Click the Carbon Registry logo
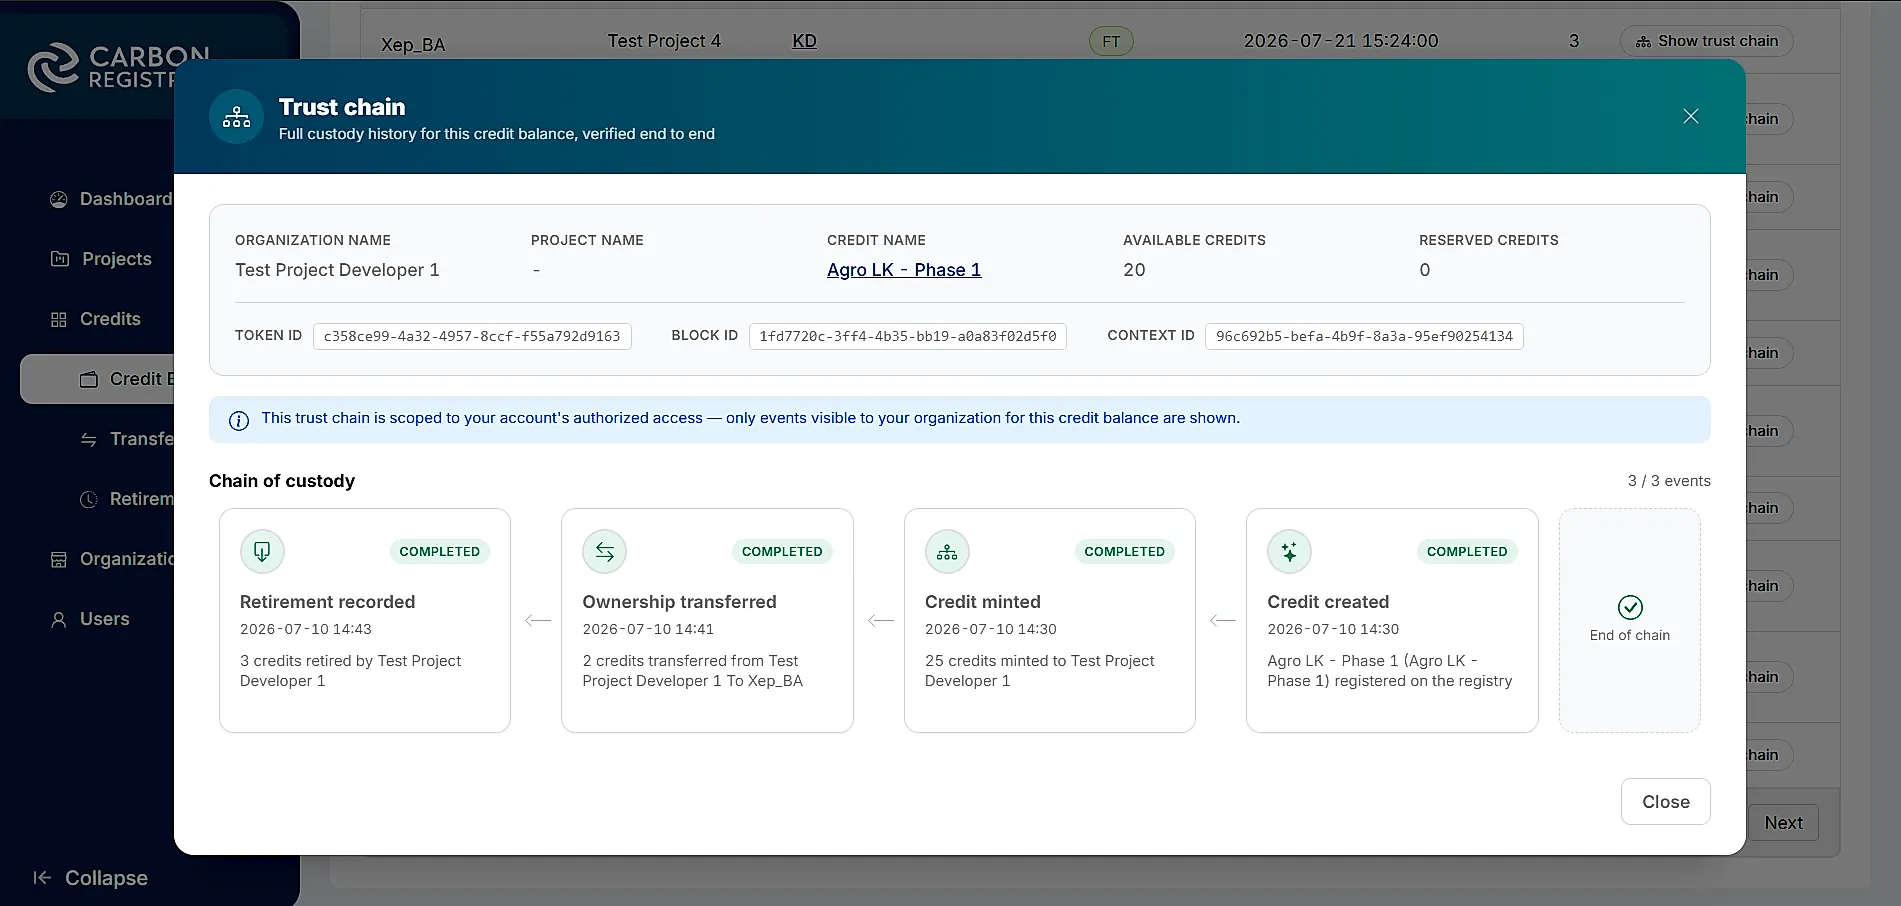The height and width of the screenshot is (906, 1901). (117, 67)
